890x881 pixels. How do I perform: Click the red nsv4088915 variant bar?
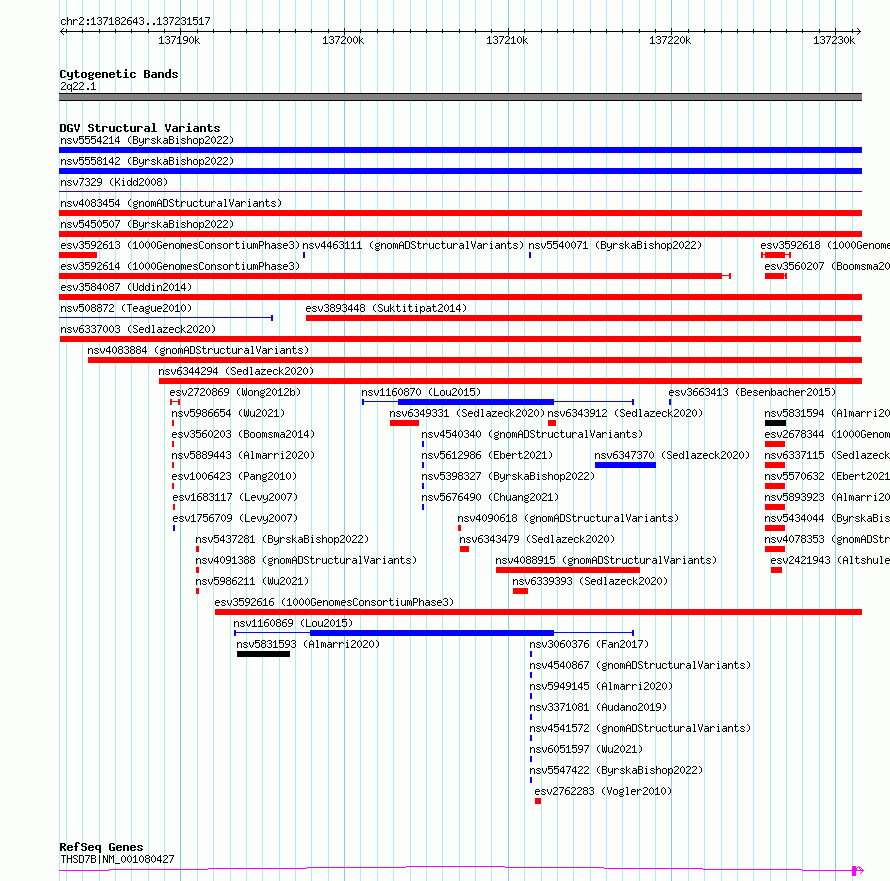568,570
